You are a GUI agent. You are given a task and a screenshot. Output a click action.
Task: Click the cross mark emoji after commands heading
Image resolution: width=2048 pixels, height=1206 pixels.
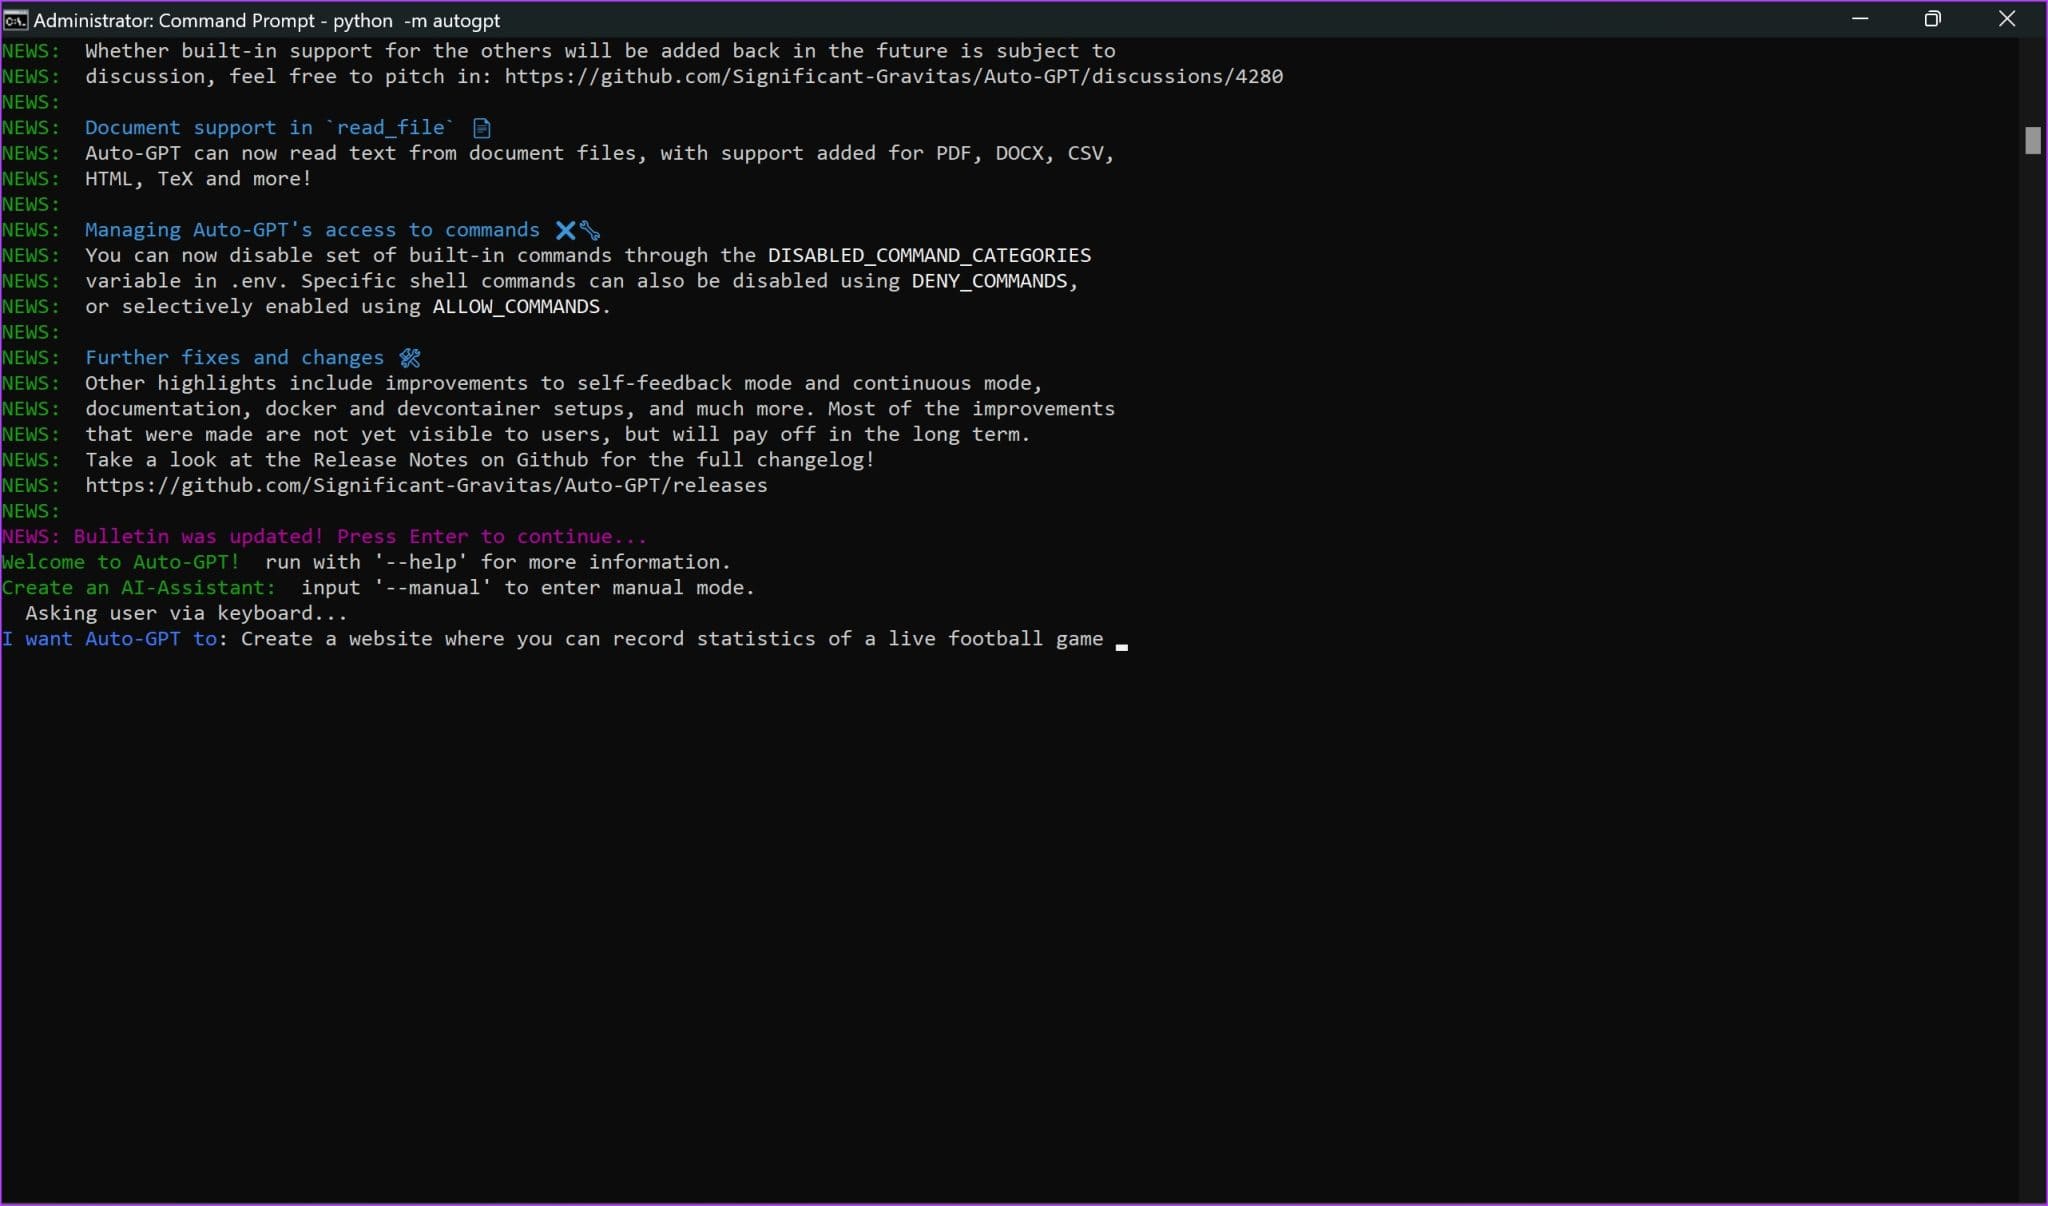click(x=565, y=230)
